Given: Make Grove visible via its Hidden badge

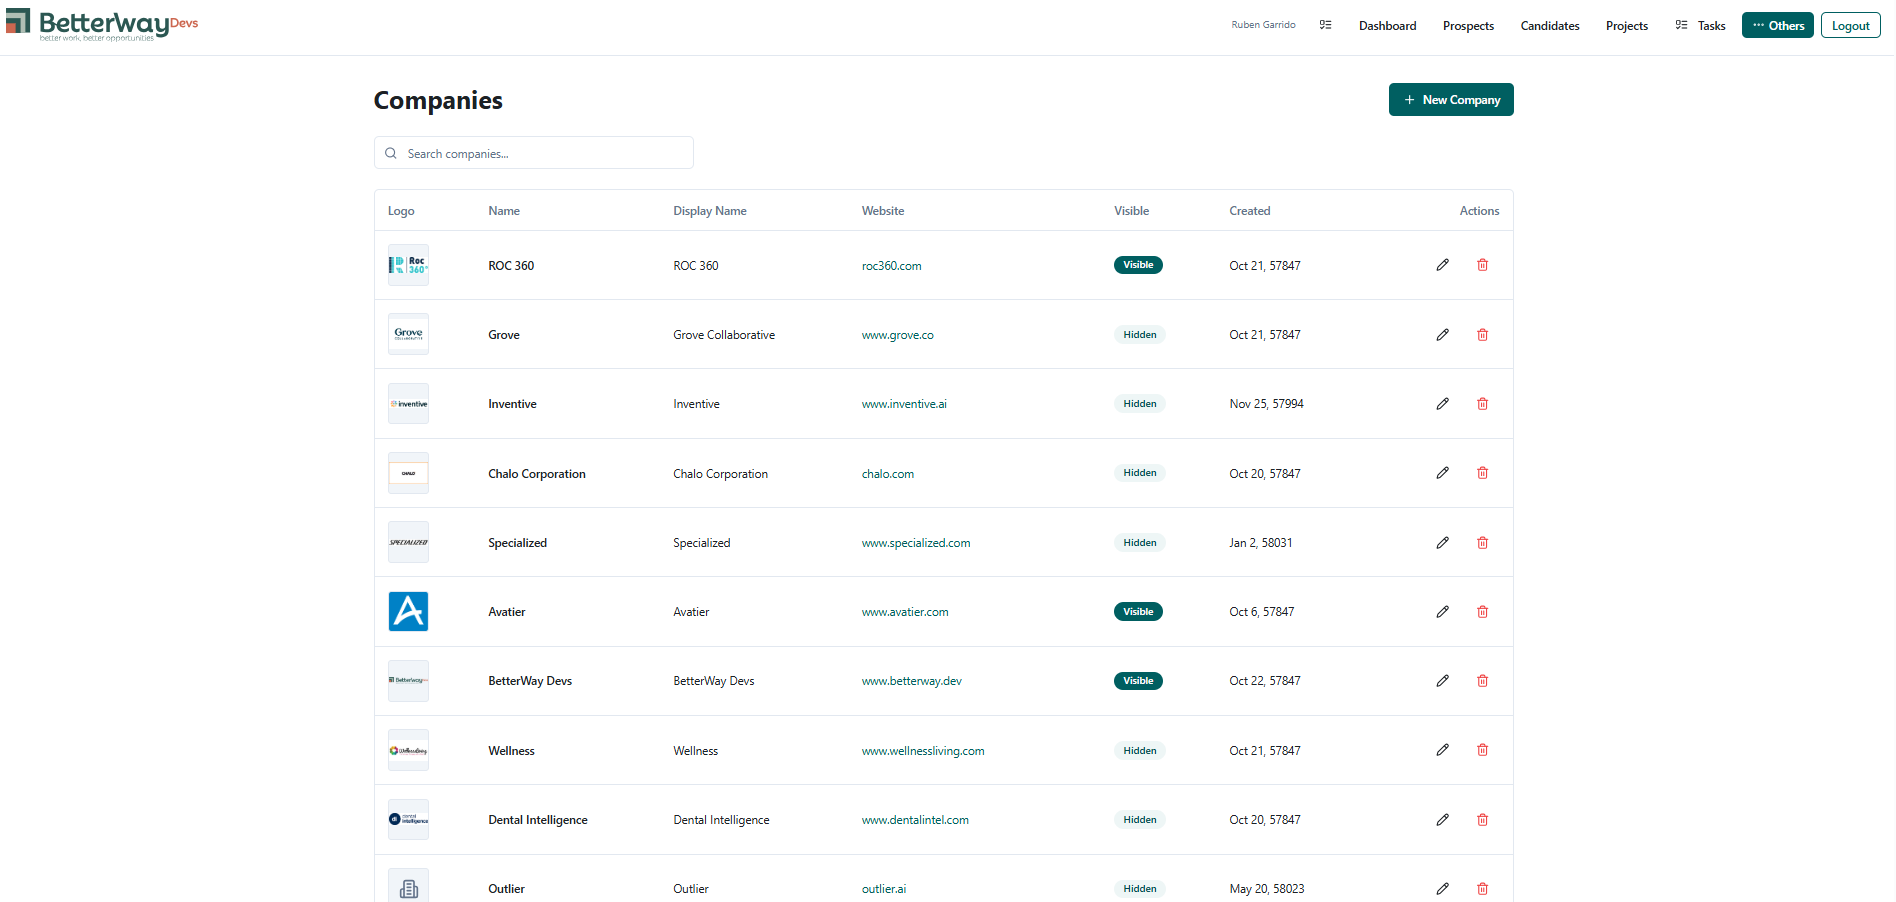Looking at the screenshot, I should point(1139,334).
